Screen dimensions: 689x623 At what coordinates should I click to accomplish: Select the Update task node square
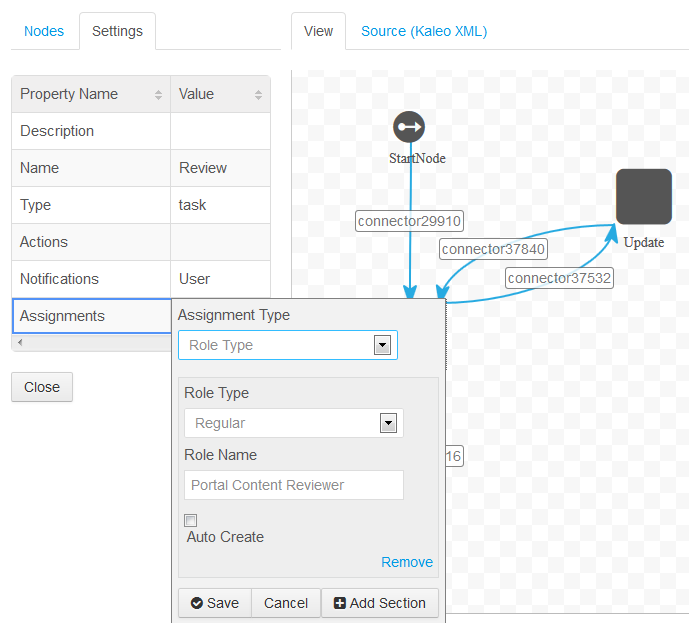(x=644, y=196)
